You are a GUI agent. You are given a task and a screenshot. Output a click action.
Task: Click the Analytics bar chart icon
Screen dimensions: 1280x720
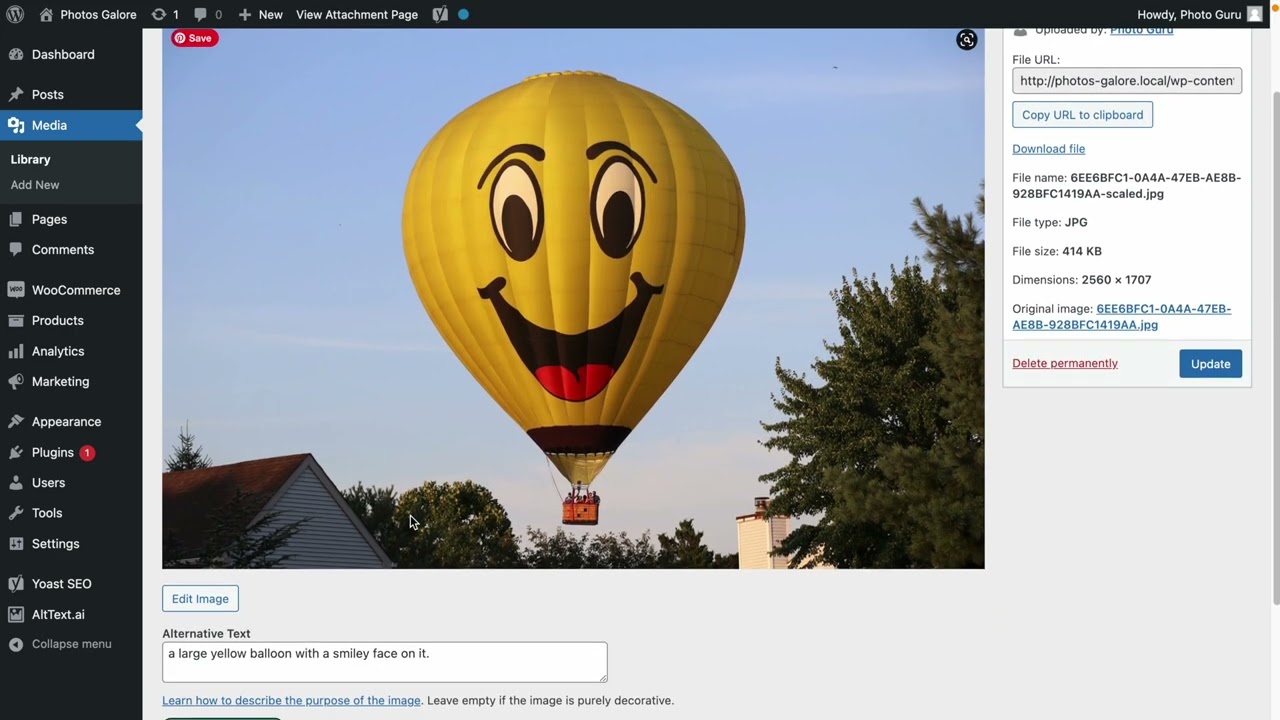pyautogui.click(x=16, y=351)
